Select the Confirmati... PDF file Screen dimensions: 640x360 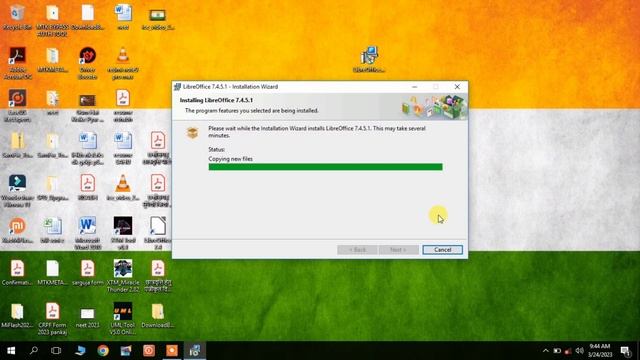click(17, 273)
